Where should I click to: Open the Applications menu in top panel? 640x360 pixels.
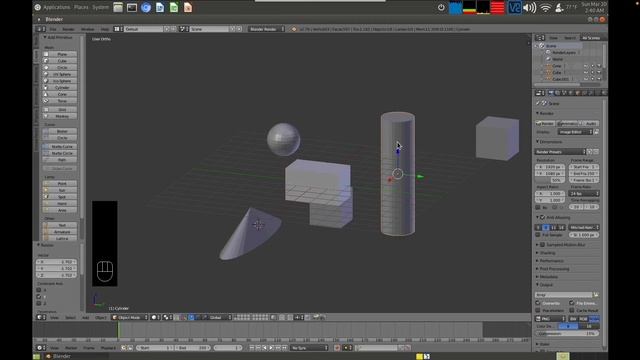pyautogui.click(x=56, y=7)
